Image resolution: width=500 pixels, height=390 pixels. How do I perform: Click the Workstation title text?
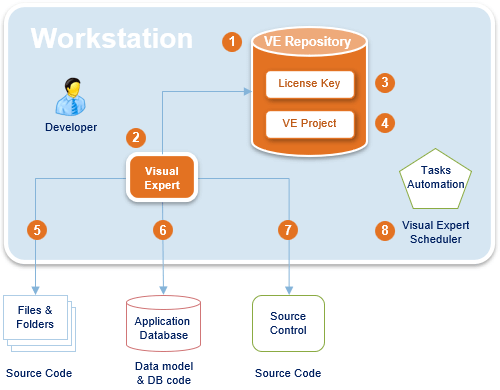[x=112, y=39]
